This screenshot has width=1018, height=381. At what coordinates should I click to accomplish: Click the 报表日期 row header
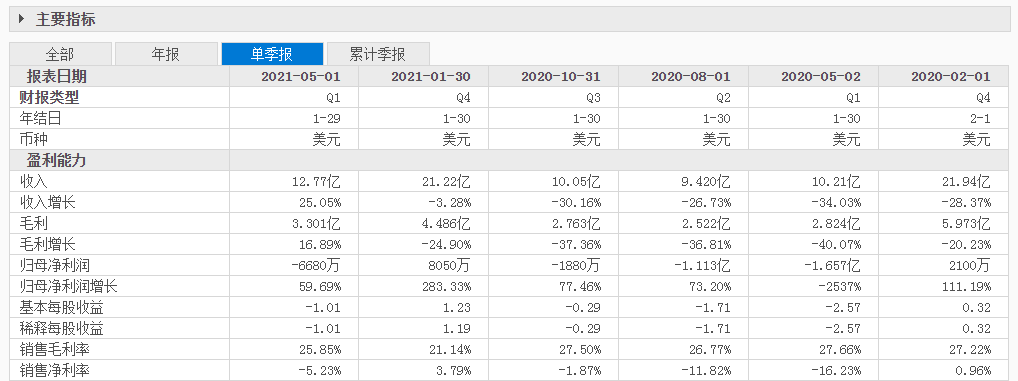click(x=56, y=77)
